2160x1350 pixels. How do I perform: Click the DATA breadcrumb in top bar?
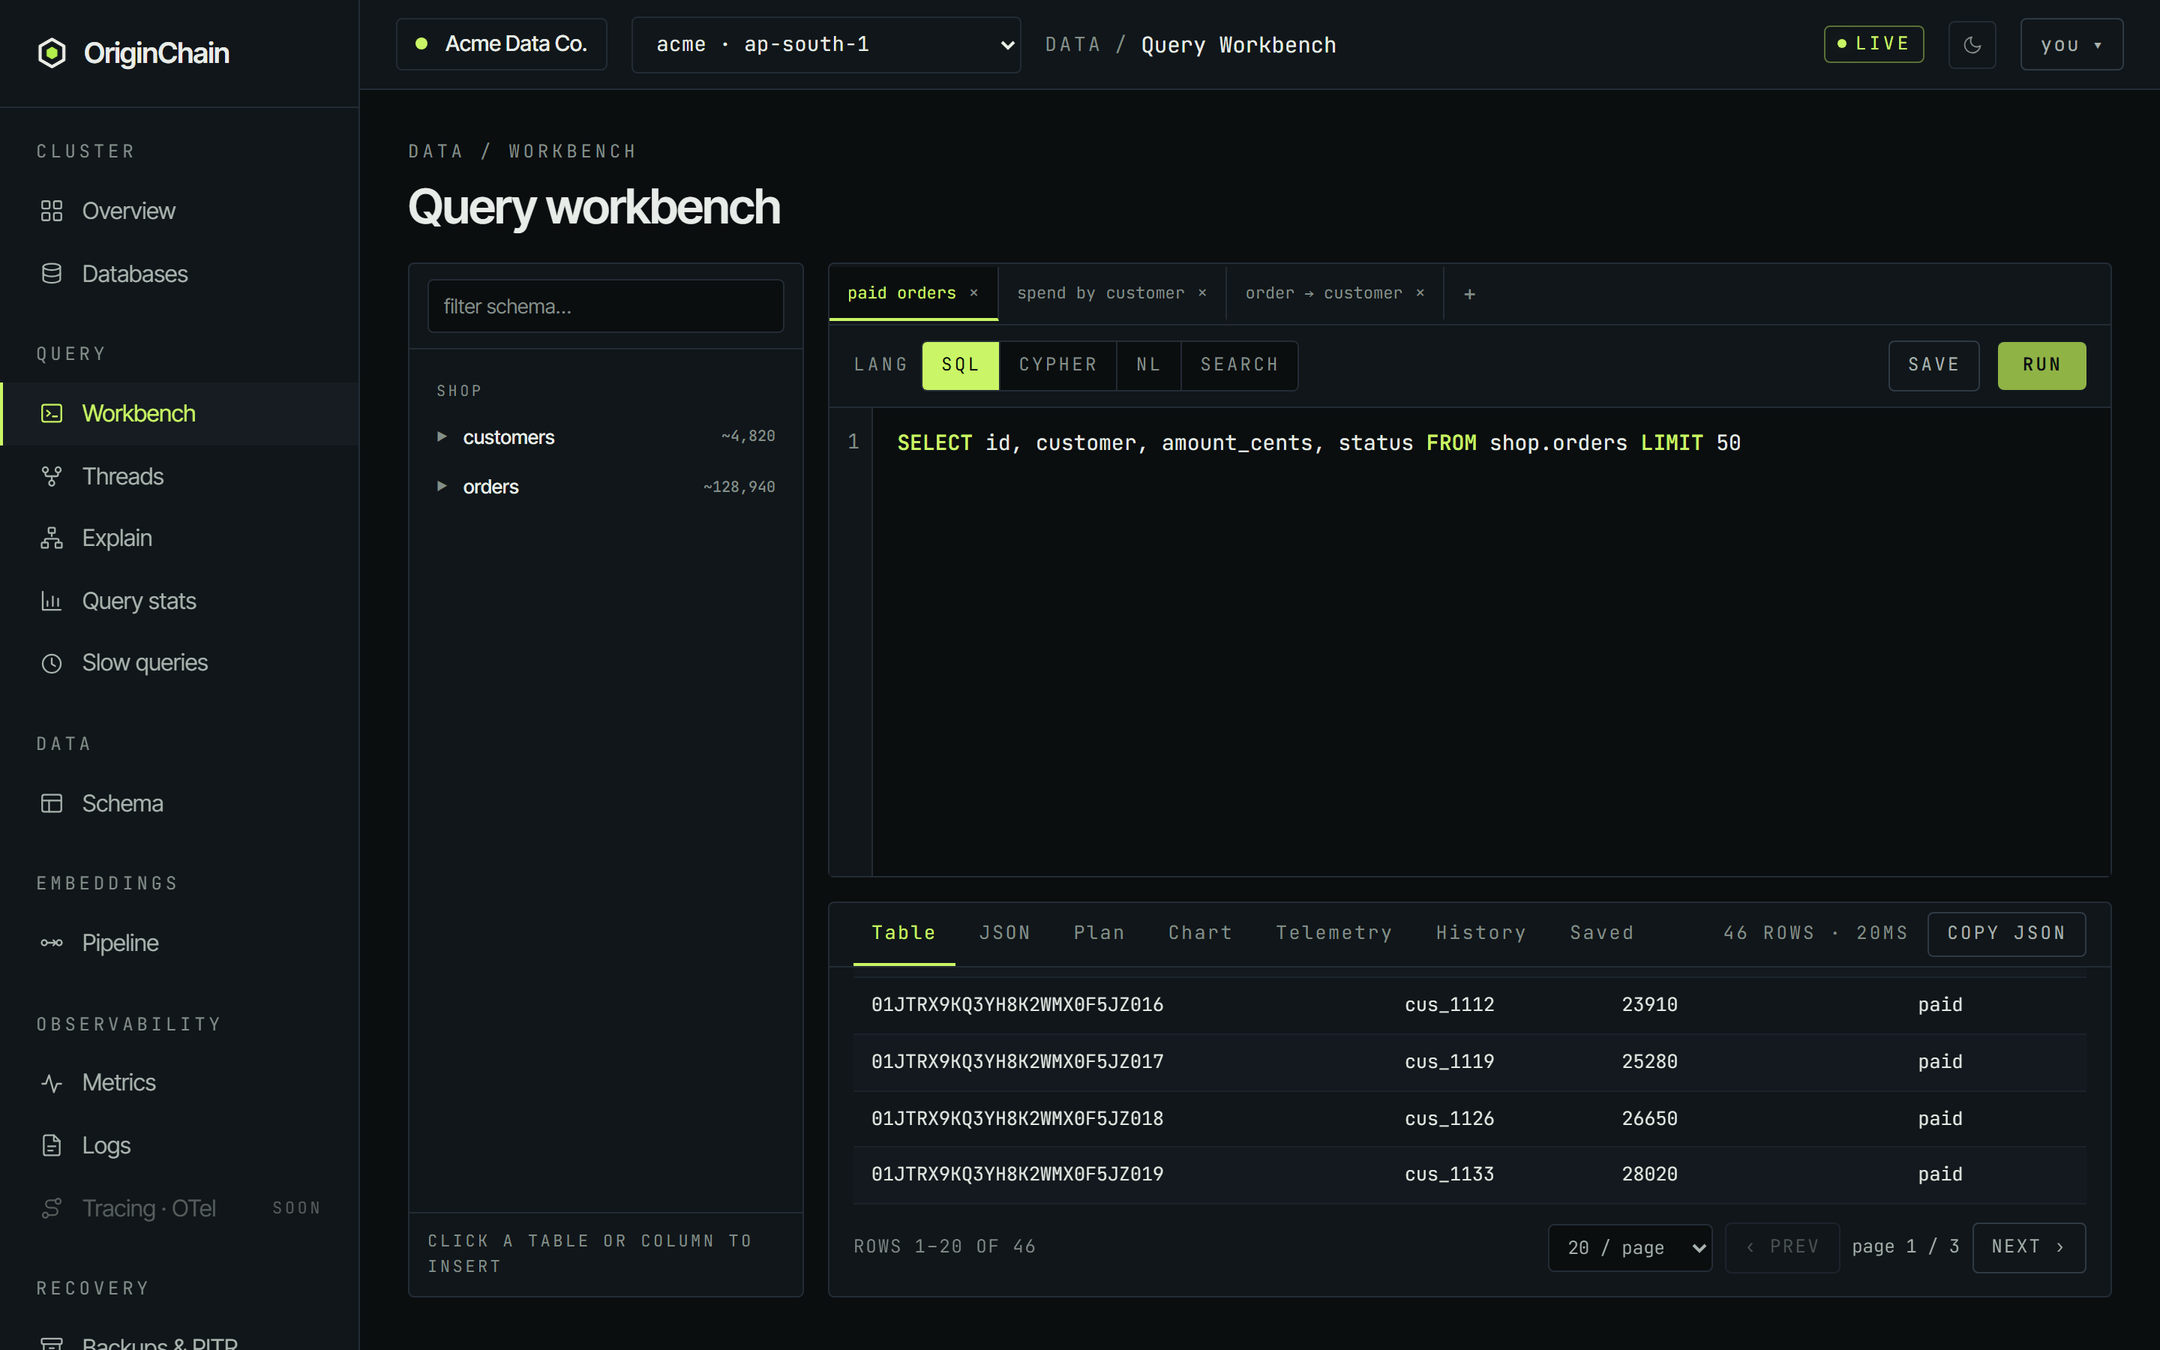(x=1072, y=45)
